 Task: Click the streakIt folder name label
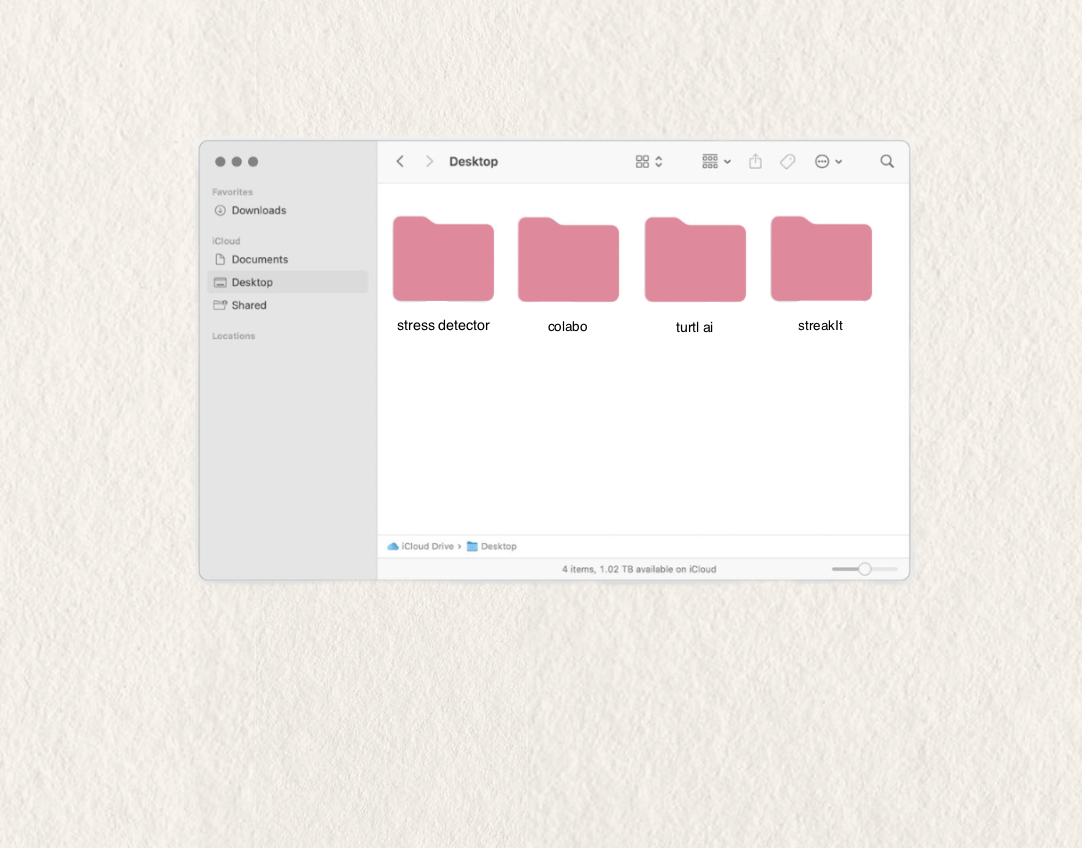click(820, 326)
